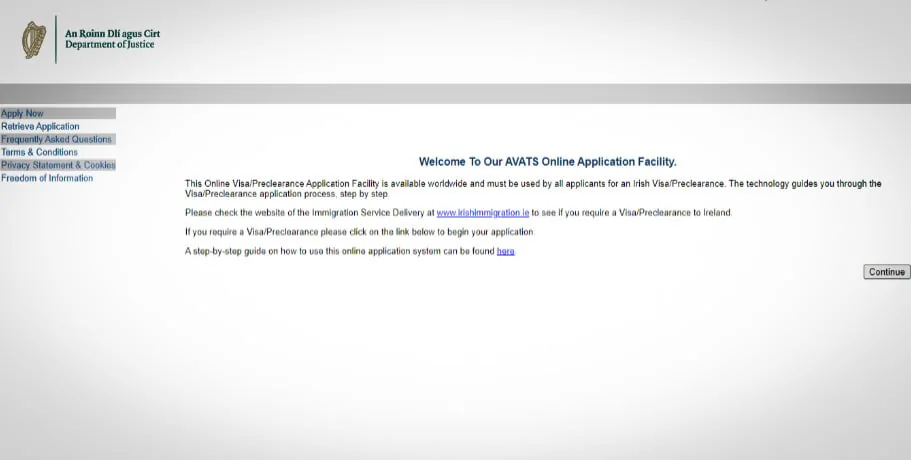Viewport: 911px width, 460px height.
Task: Click the 'Welcome To Our AVATS' heading
Action: tap(547, 162)
